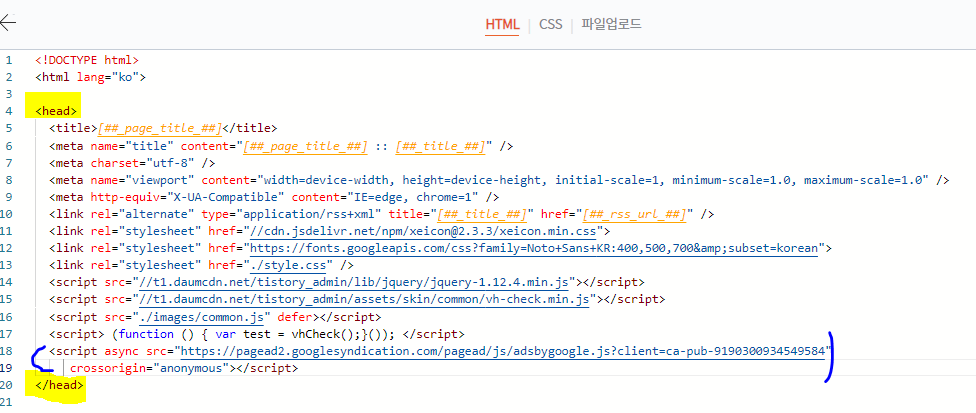Place cursor on opening <head> tag
976x413 pixels.
click(56, 111)
